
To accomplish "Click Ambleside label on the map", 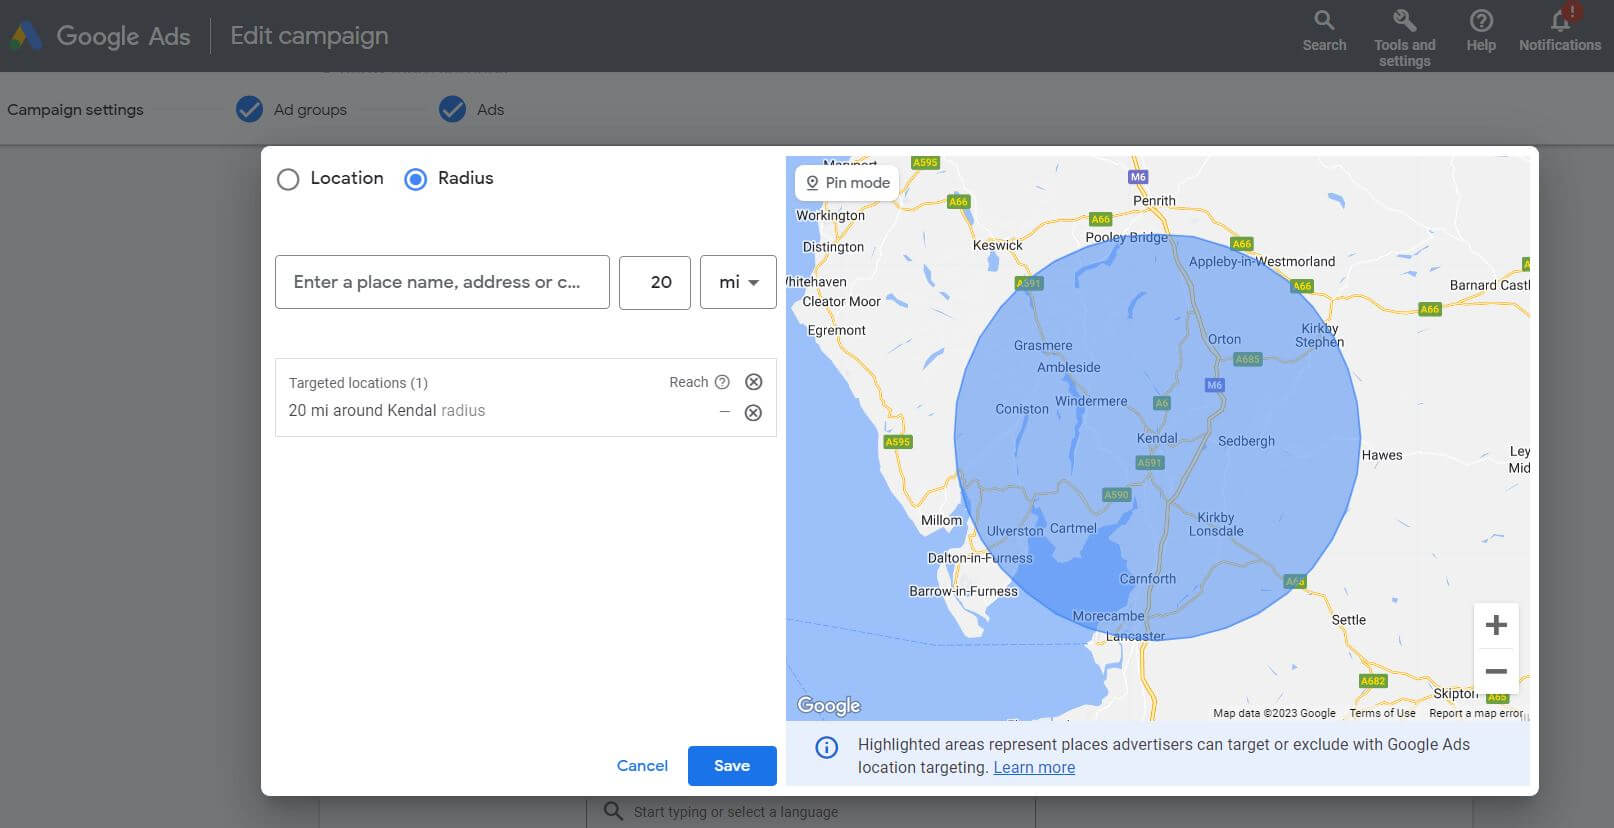I will [x=1068, y=367].
